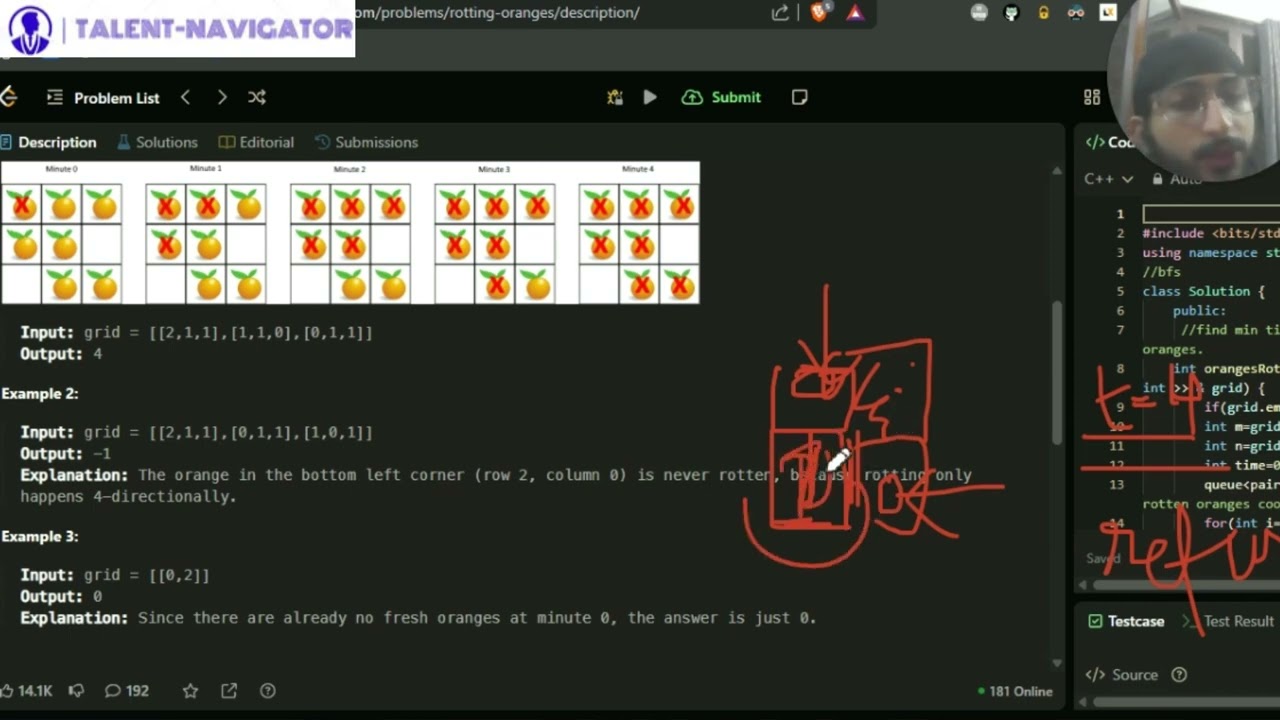Image resolution: width=1280 pixels, height=720 pixels.
Task: Click the 181 Online indicator
Action: 1015,691
